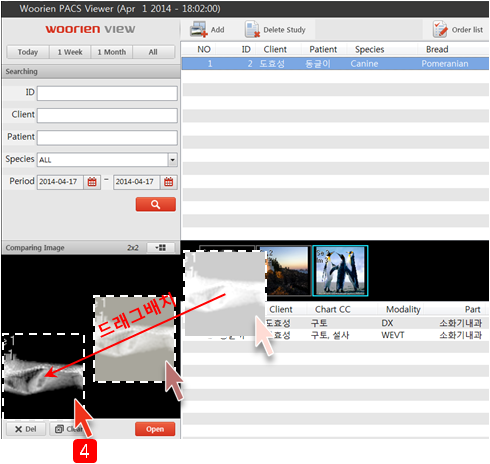Click the Add study icon
The height and width of the screenshot is (464, 490).
(x=199, y=30)
